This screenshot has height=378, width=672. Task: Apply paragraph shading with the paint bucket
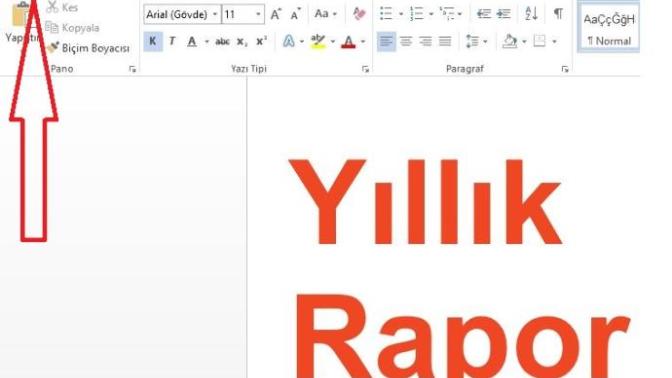(510, 41)
